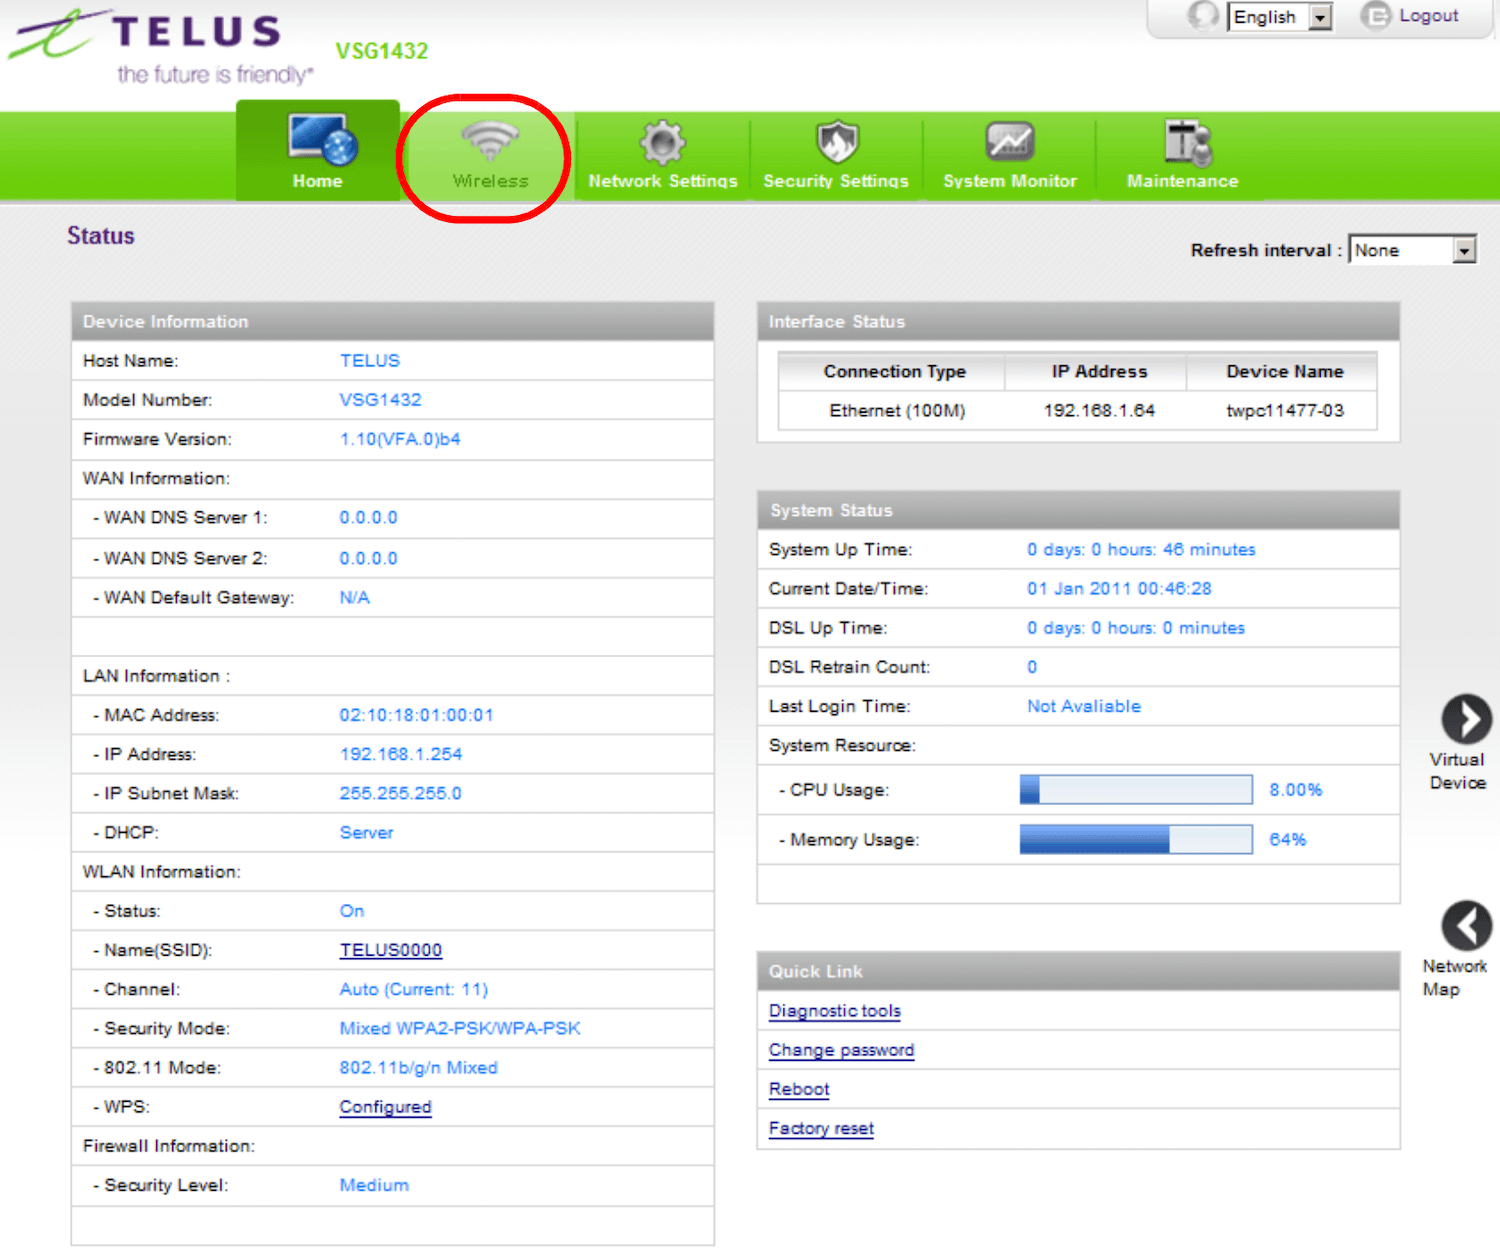Select WAN DNS Server 2 address value
1500x1253 pixels.
click(x=368, y=558)
